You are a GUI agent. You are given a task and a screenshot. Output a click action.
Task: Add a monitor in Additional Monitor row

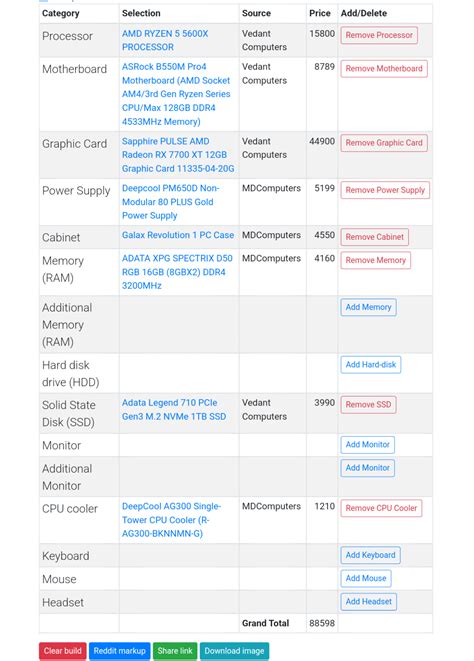point(367,468)
